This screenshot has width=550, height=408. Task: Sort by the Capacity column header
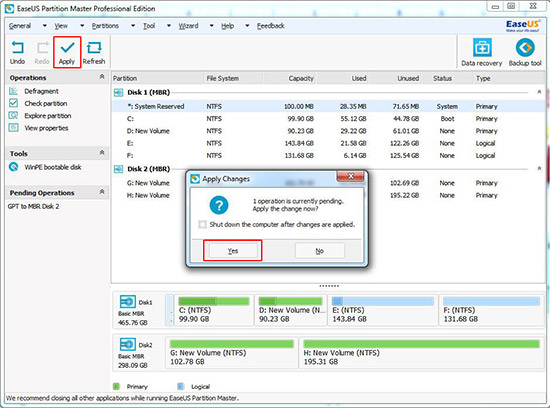point(289,78)
